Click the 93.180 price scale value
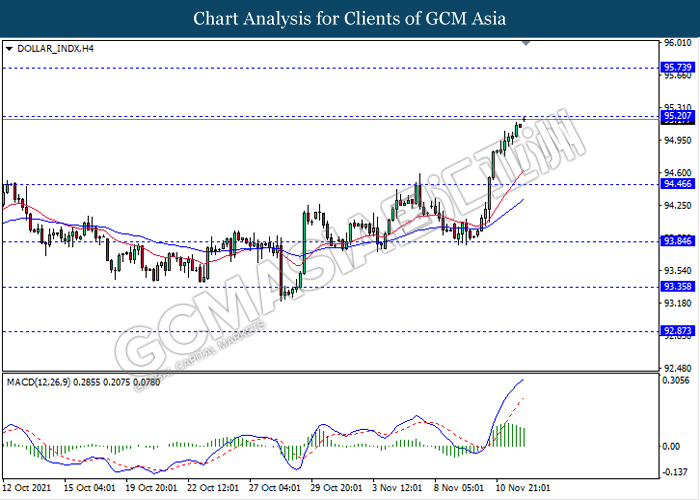The height and width of the screenshot is (500, 700). (x=678, y=304)
